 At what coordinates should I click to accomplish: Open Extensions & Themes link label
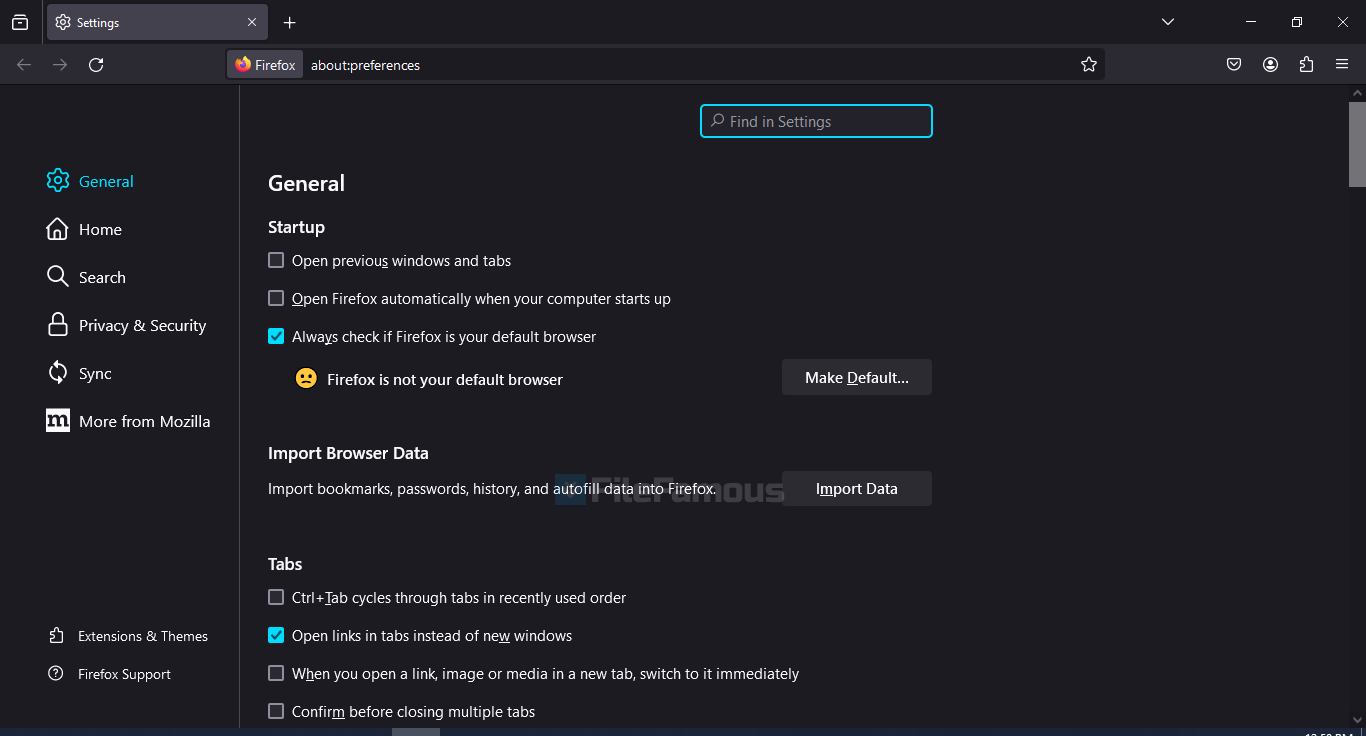click(143, 636)
